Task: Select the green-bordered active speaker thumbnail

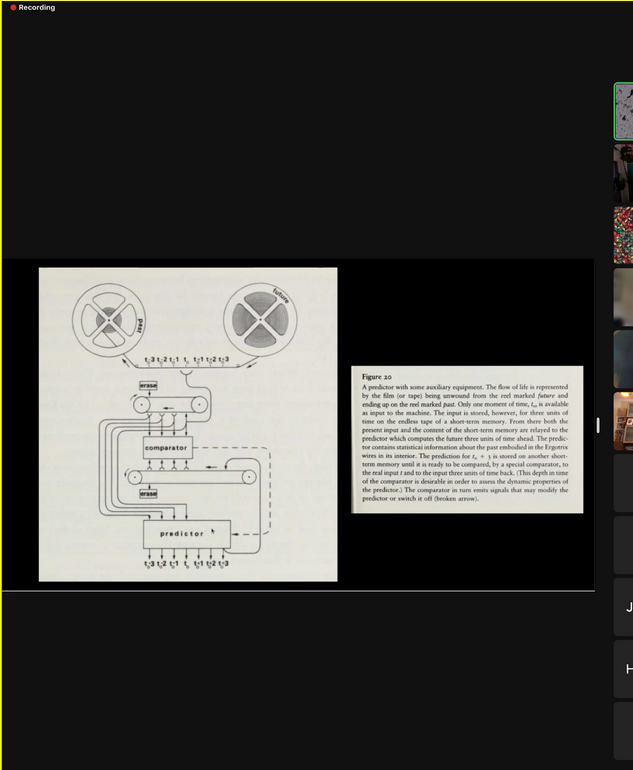Action: tap(624, 111)
